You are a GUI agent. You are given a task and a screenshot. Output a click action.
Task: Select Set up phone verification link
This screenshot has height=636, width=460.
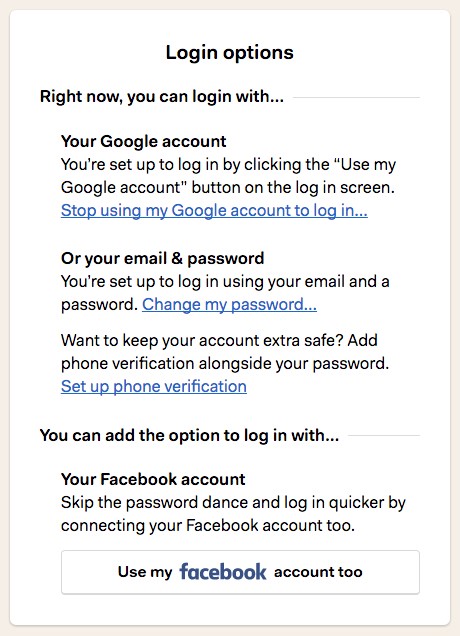(x=154, y=386)
